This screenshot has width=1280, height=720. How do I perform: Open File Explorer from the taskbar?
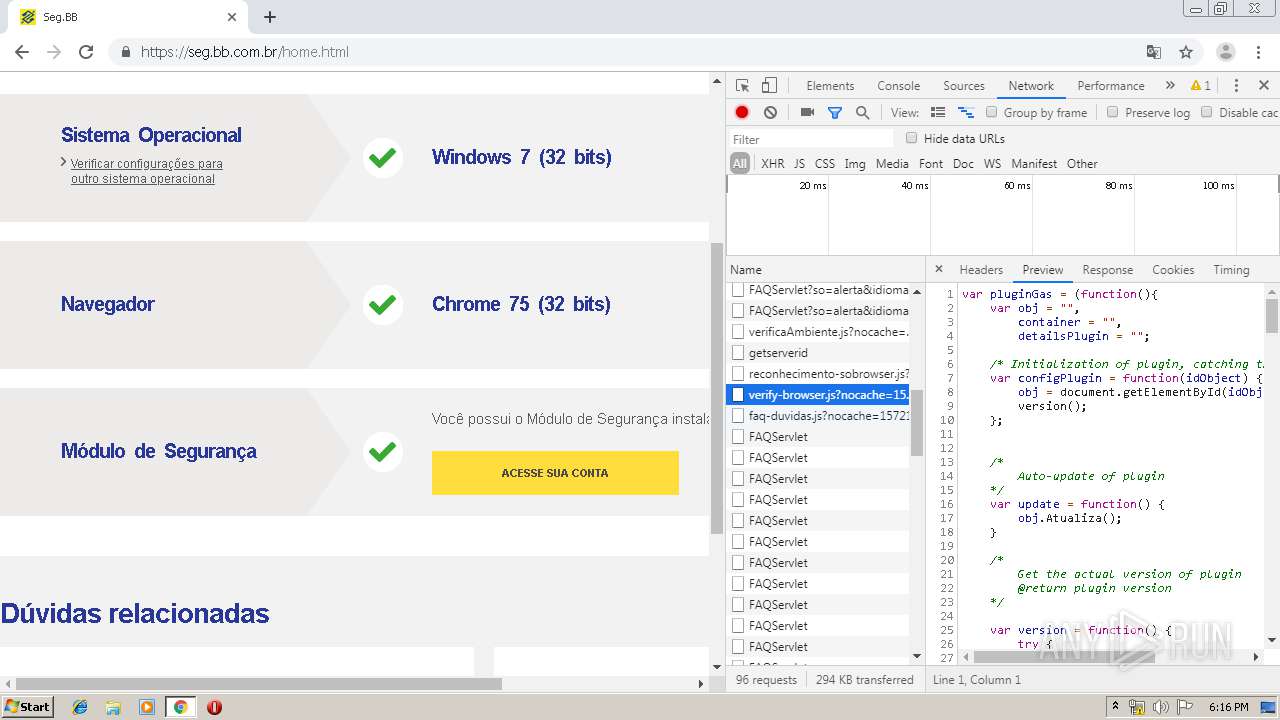[x=113, y=707]
